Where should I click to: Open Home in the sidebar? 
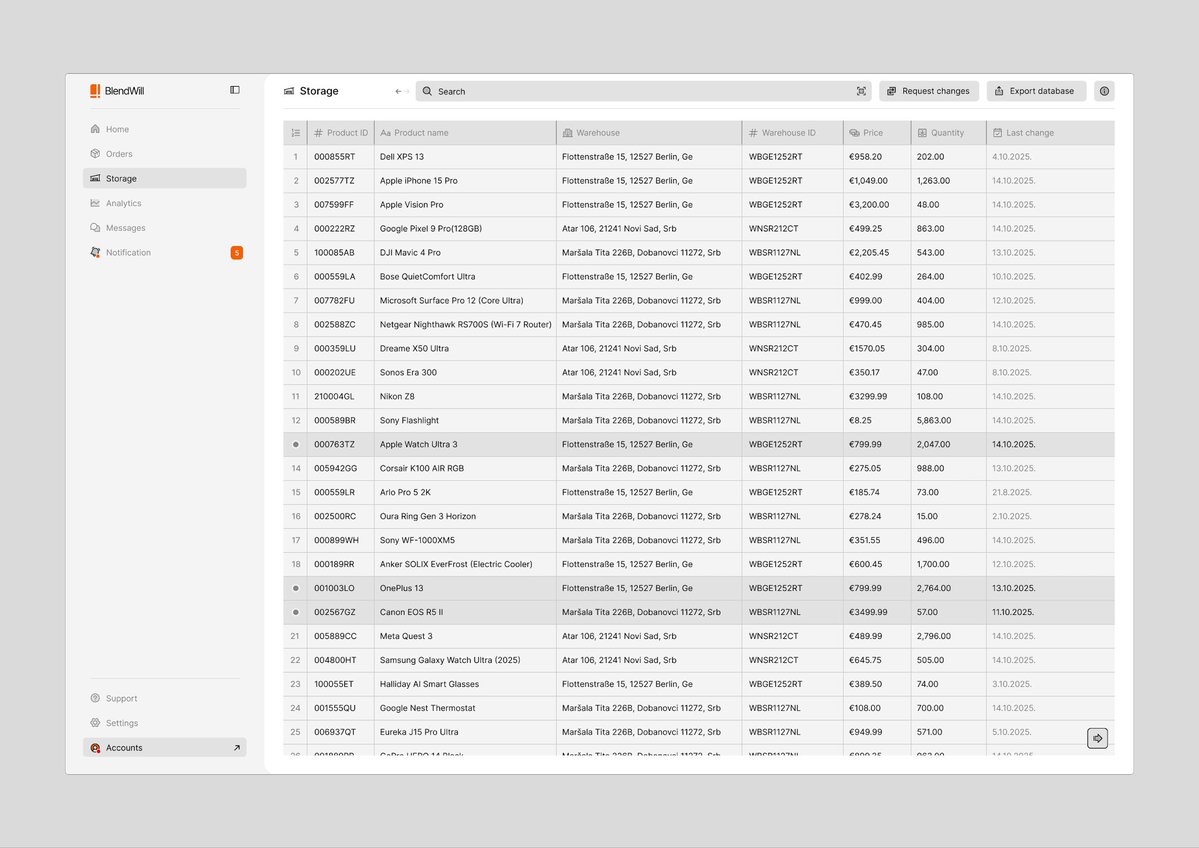(x=164, y=129)
